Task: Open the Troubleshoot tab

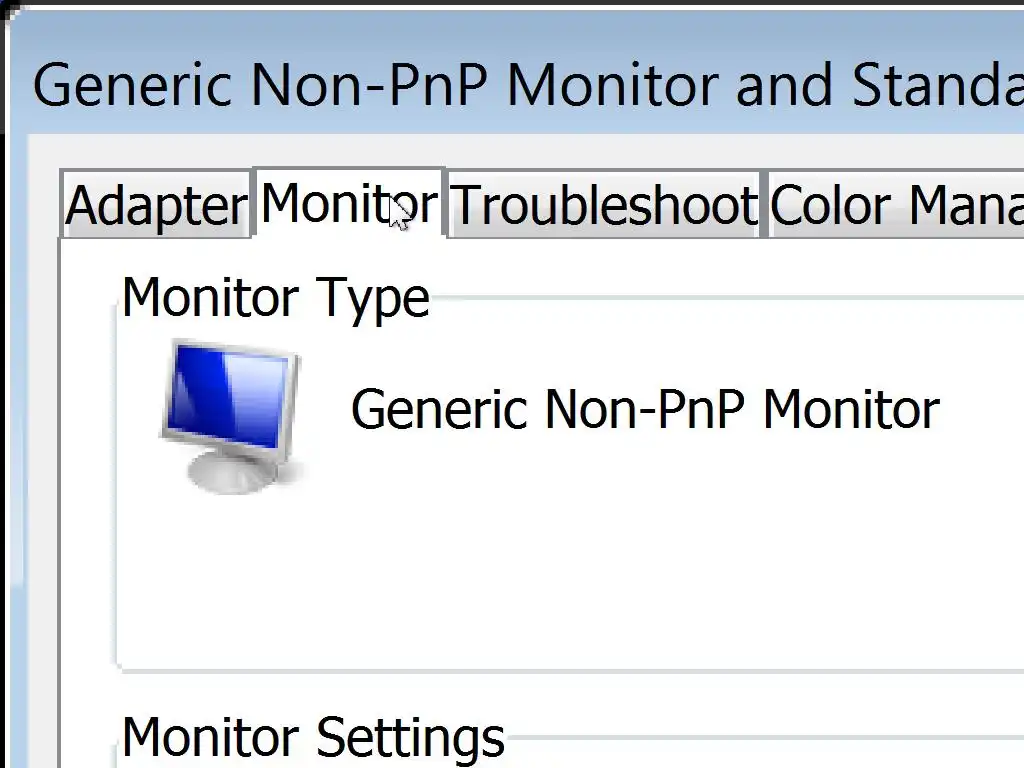Action: (x=604, y=206)
